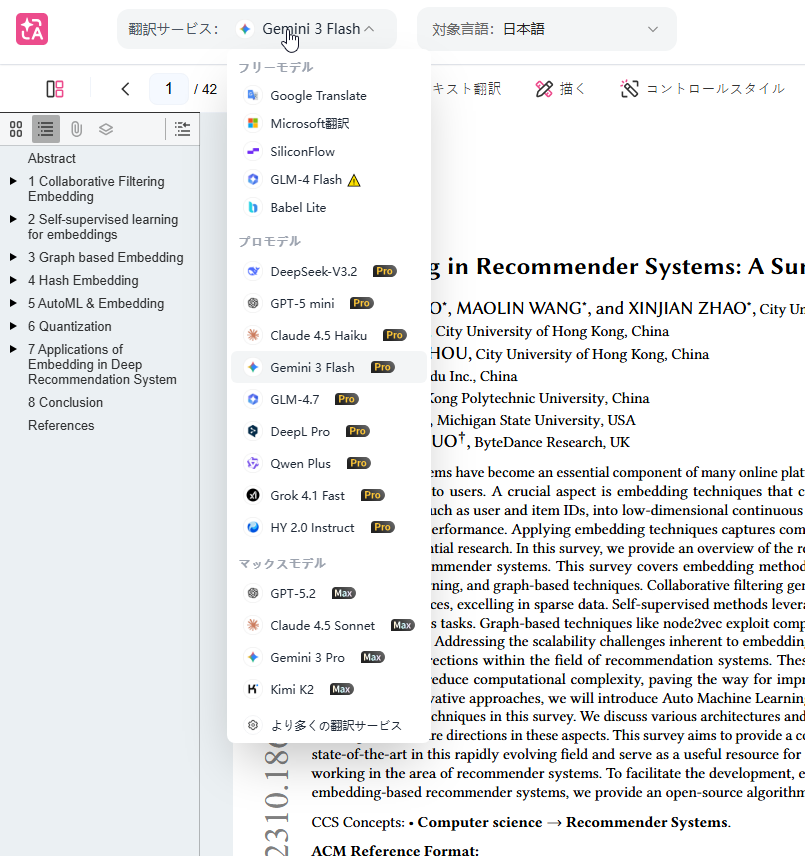Open コントロールスタイル control style
The image size is (805, 856).
pos(702,89)
